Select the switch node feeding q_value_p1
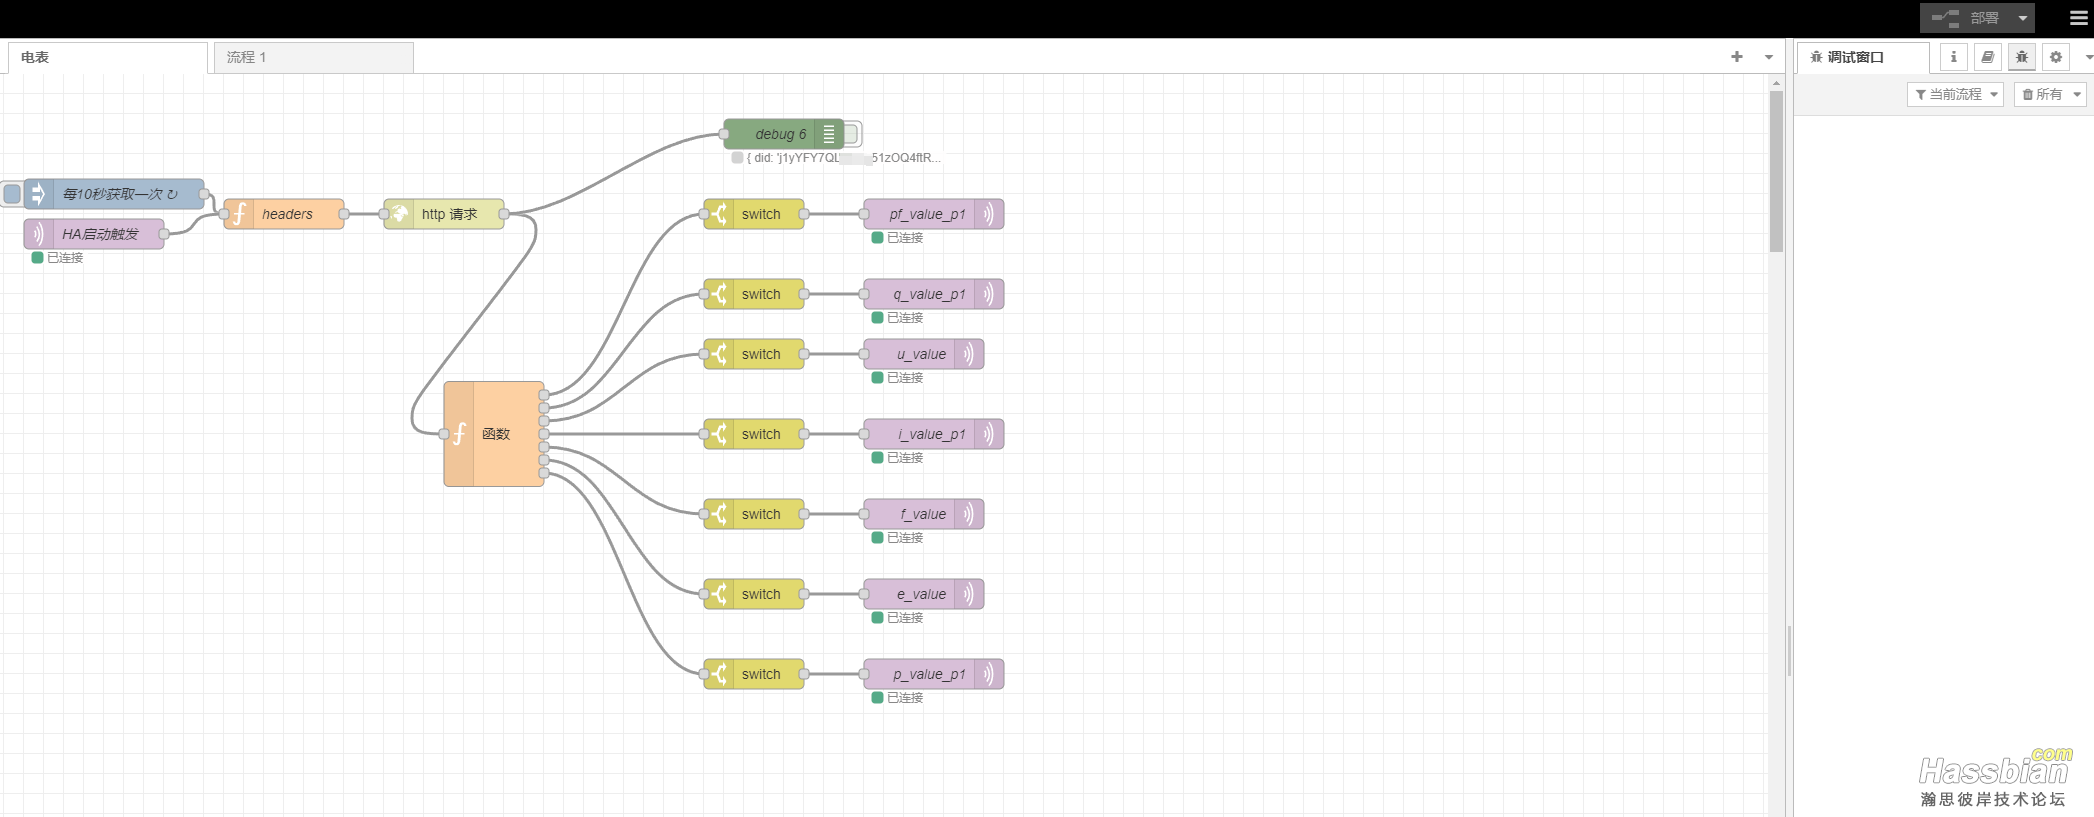The height and width of the screenshot is (817, 2094). [754, 294]
